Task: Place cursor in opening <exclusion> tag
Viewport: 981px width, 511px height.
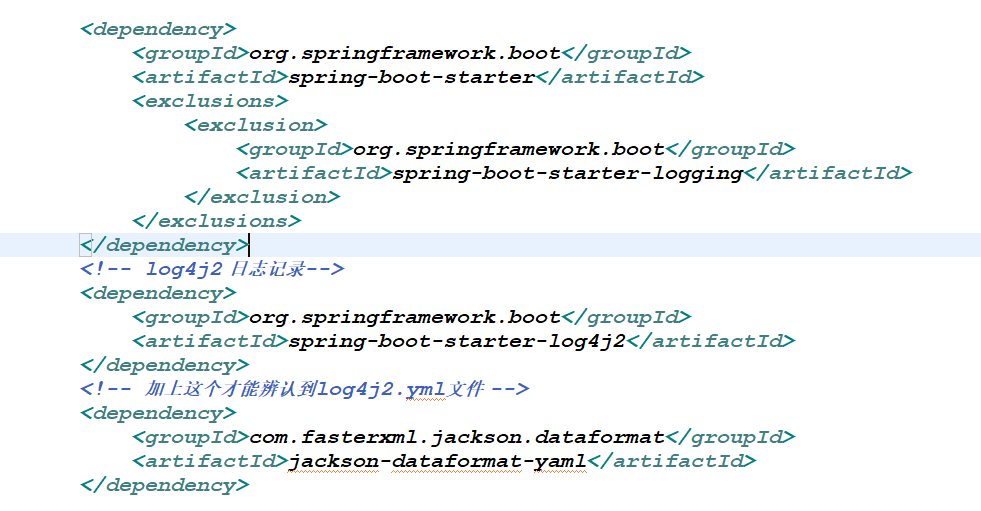Action: click(x=256, y=125)
